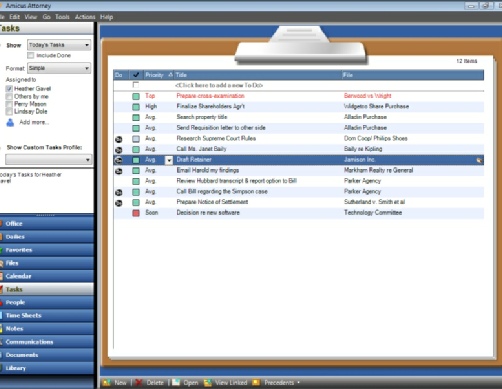
Task: Open the View menu
Action: tap(30, 17)
